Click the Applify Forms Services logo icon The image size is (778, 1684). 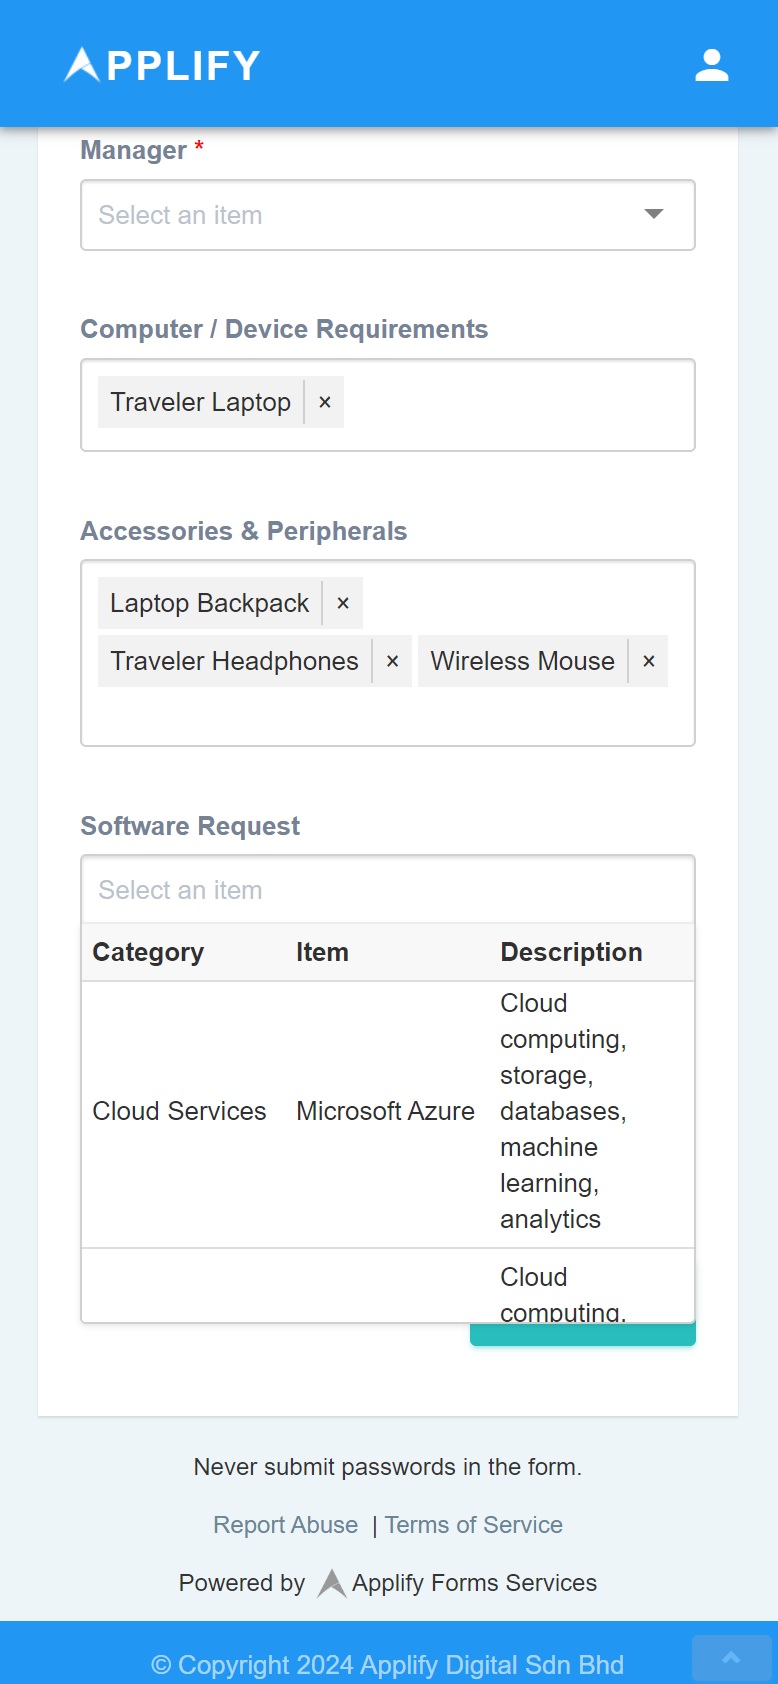coord(332,1583)
